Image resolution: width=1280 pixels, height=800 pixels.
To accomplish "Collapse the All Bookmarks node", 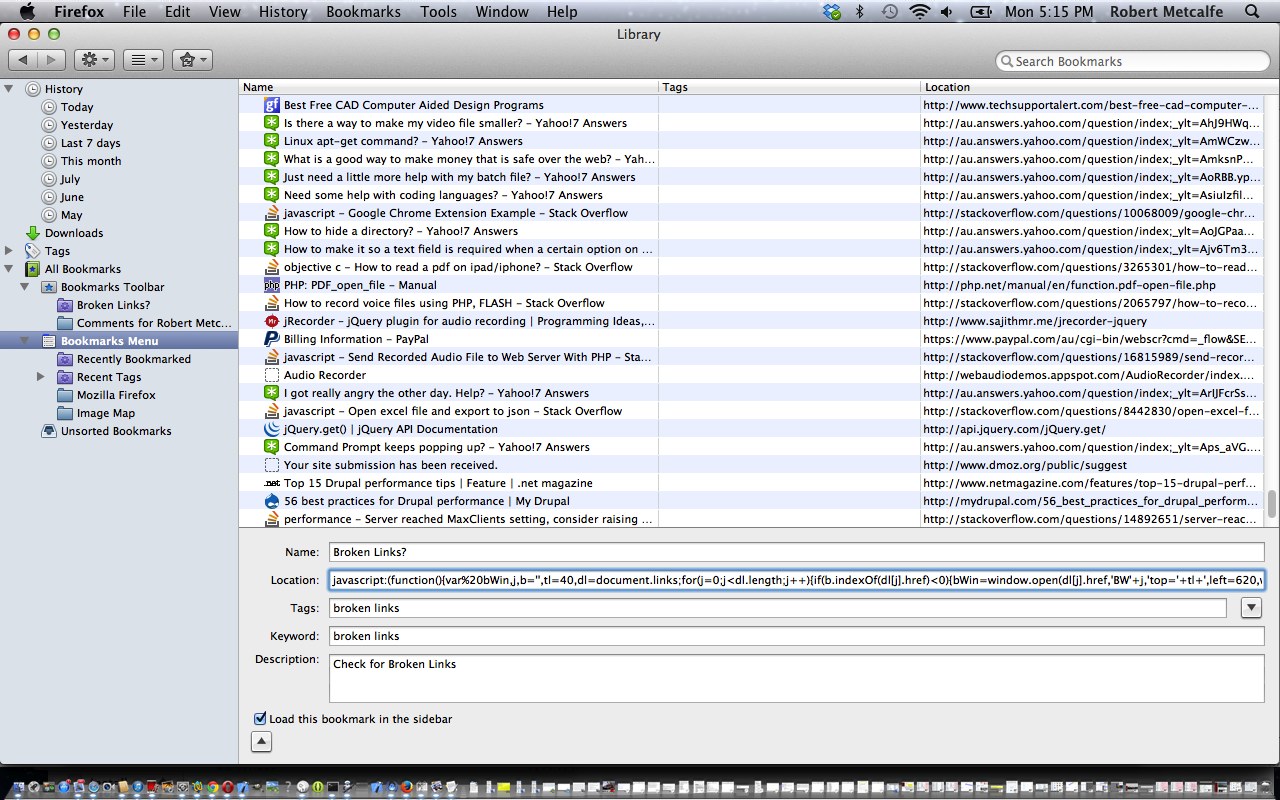I will click(9, 269).
